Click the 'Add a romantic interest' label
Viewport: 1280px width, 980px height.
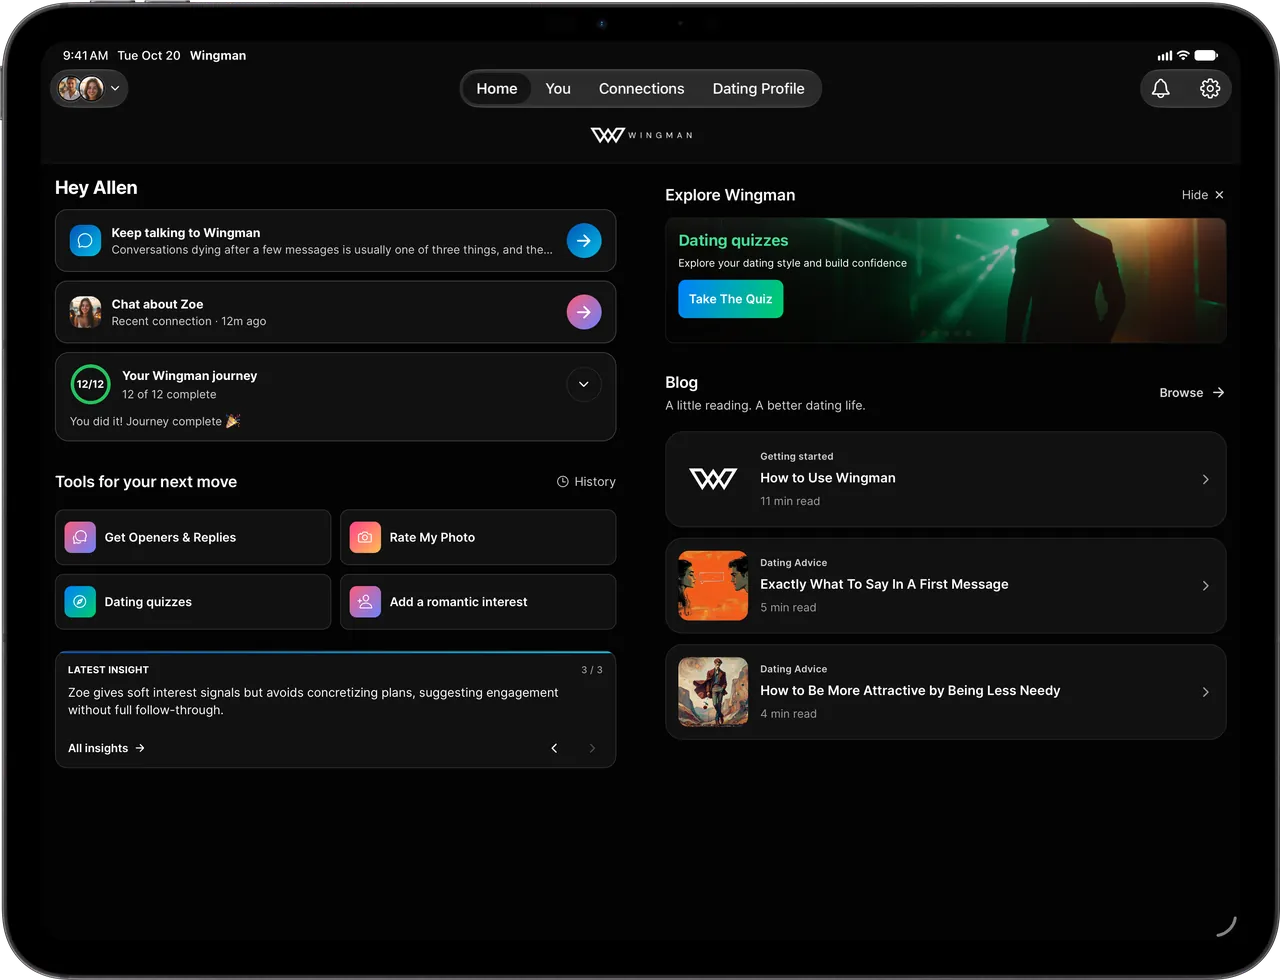point(458,602)
